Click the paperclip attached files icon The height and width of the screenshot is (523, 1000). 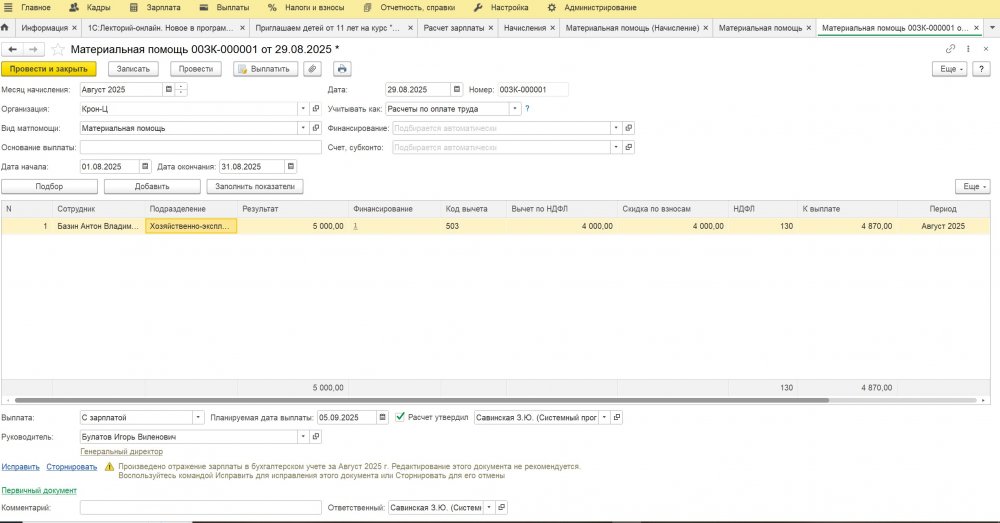point(313,69)
